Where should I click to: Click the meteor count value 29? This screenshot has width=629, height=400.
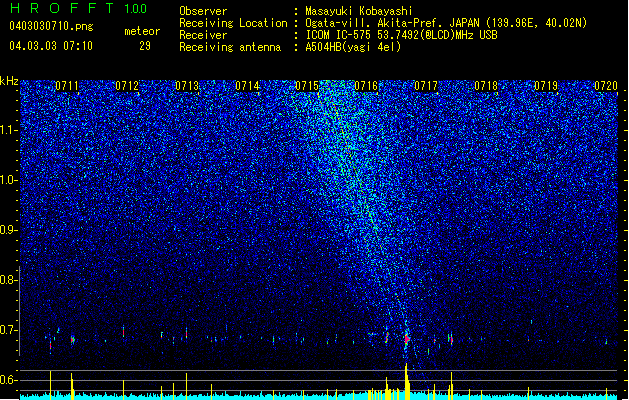coord(145,46)
